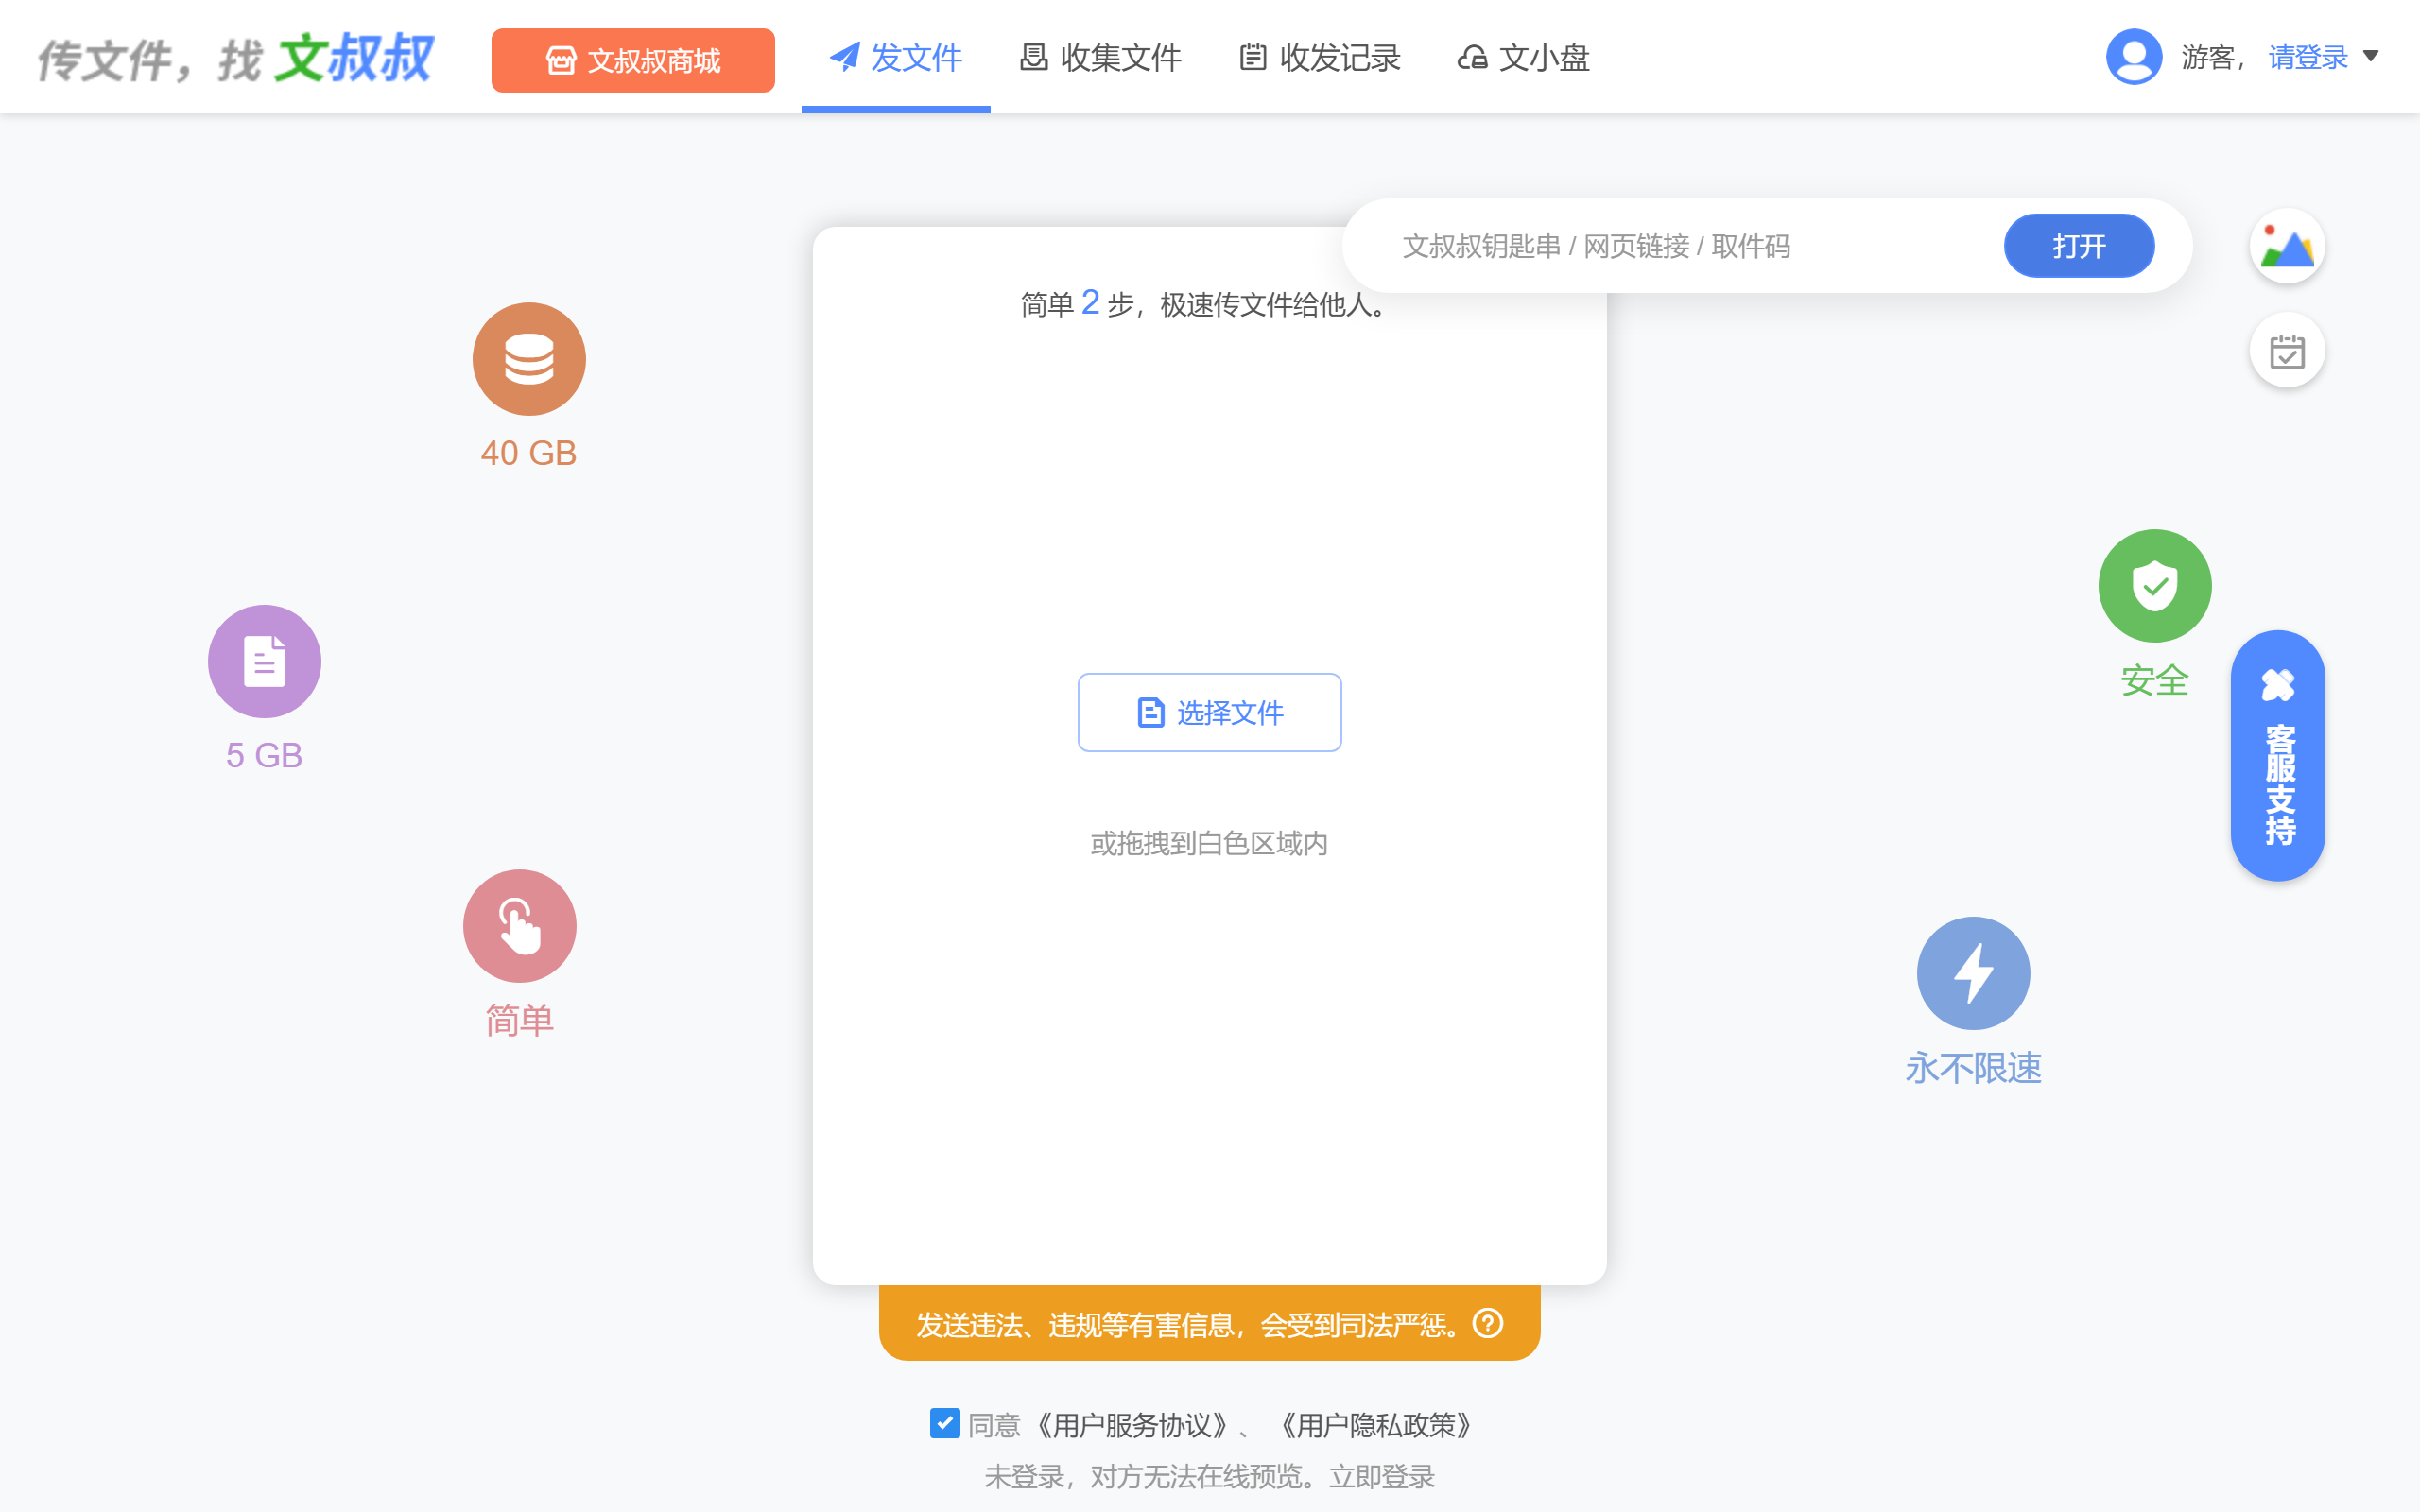Click the 5 GB file icon
The width and height of the screenshot is (2420, 1512).
click(264, 661)
